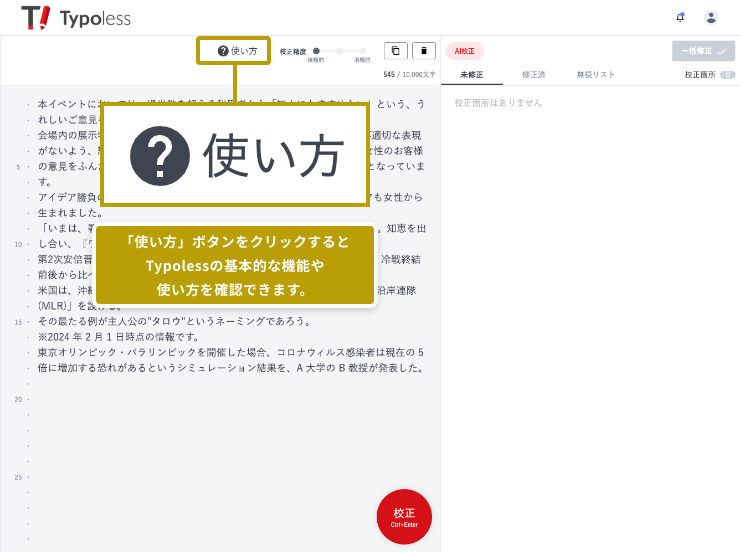
Task: Open the notifications bell
Action: pyautogui.click(x=680, y=17)
